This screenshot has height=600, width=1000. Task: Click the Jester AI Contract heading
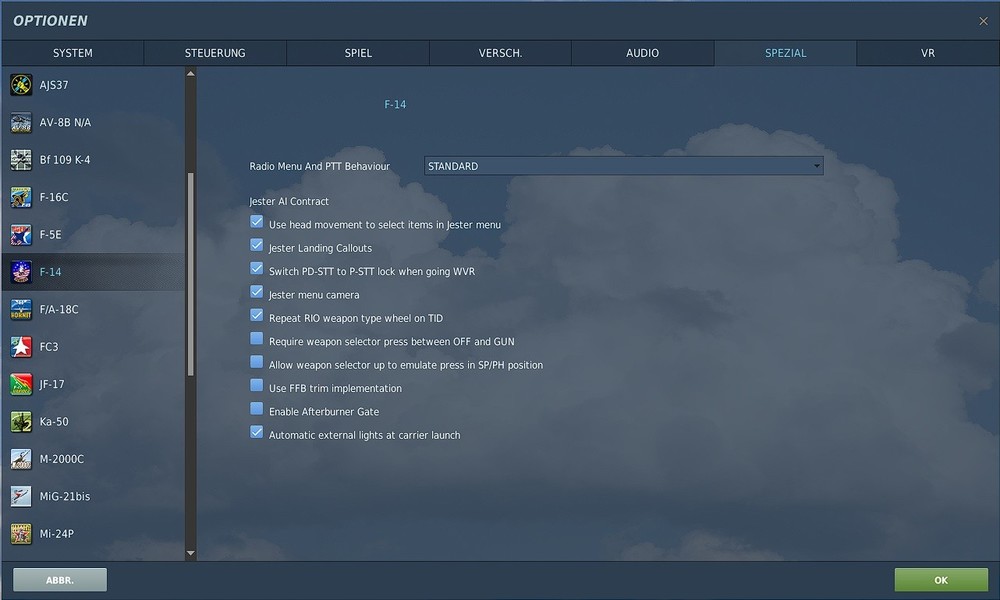(289, 201)
